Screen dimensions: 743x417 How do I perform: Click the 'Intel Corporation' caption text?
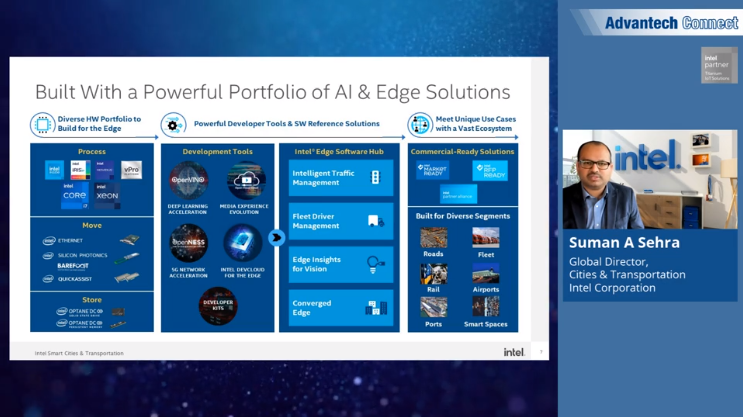[x=612, y=288]
